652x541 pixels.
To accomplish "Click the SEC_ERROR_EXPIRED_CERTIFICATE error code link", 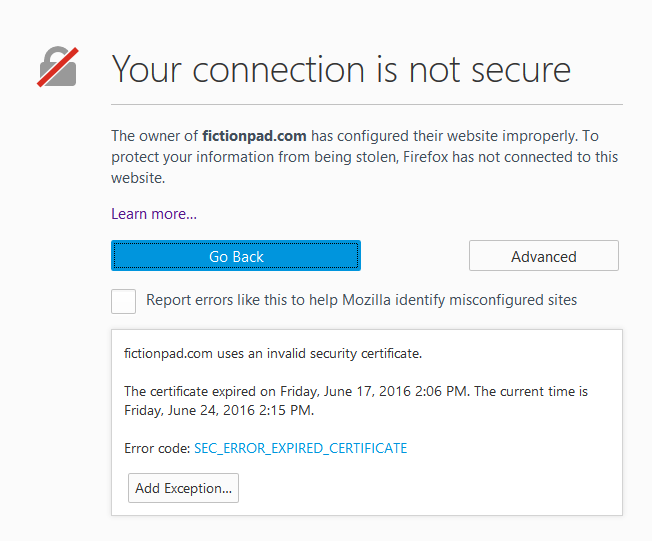I will (x=300, y=448).
